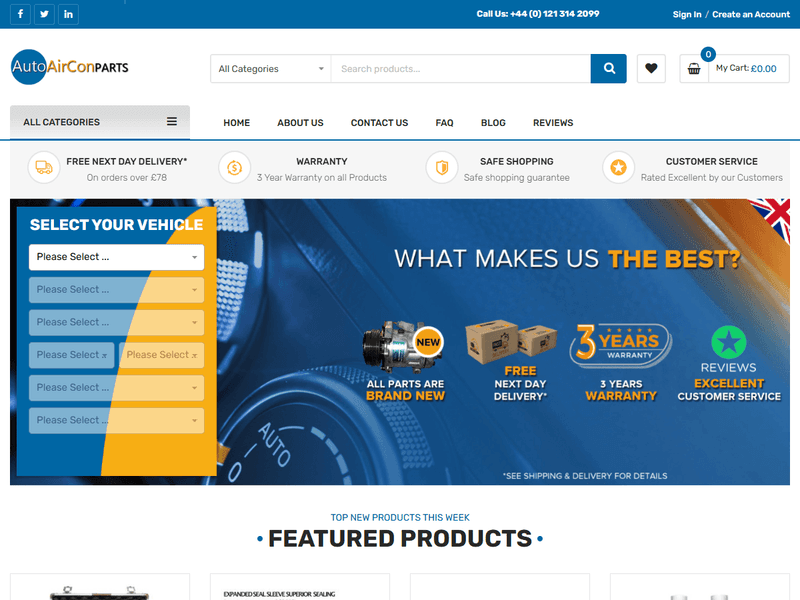Click 'SEE SHIPPING & DELIVERY FOR DETAILS' note
The image size is (800, 600).
[585, 476]
